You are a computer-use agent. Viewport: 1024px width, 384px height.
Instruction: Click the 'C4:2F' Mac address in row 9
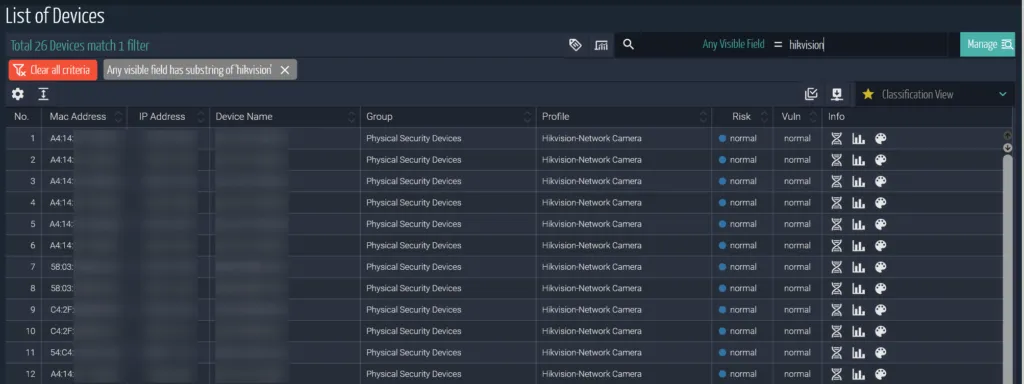(x=61, y=310)
